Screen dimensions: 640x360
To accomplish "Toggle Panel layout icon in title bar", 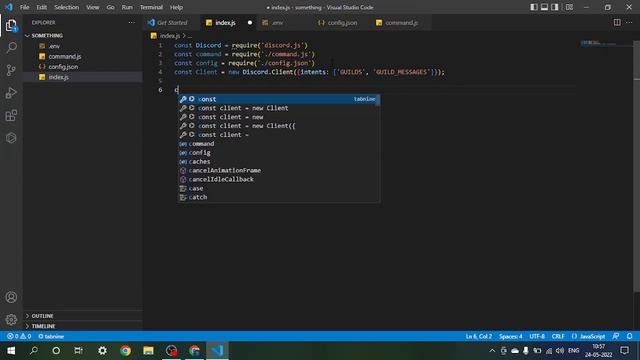I will 544,7.
